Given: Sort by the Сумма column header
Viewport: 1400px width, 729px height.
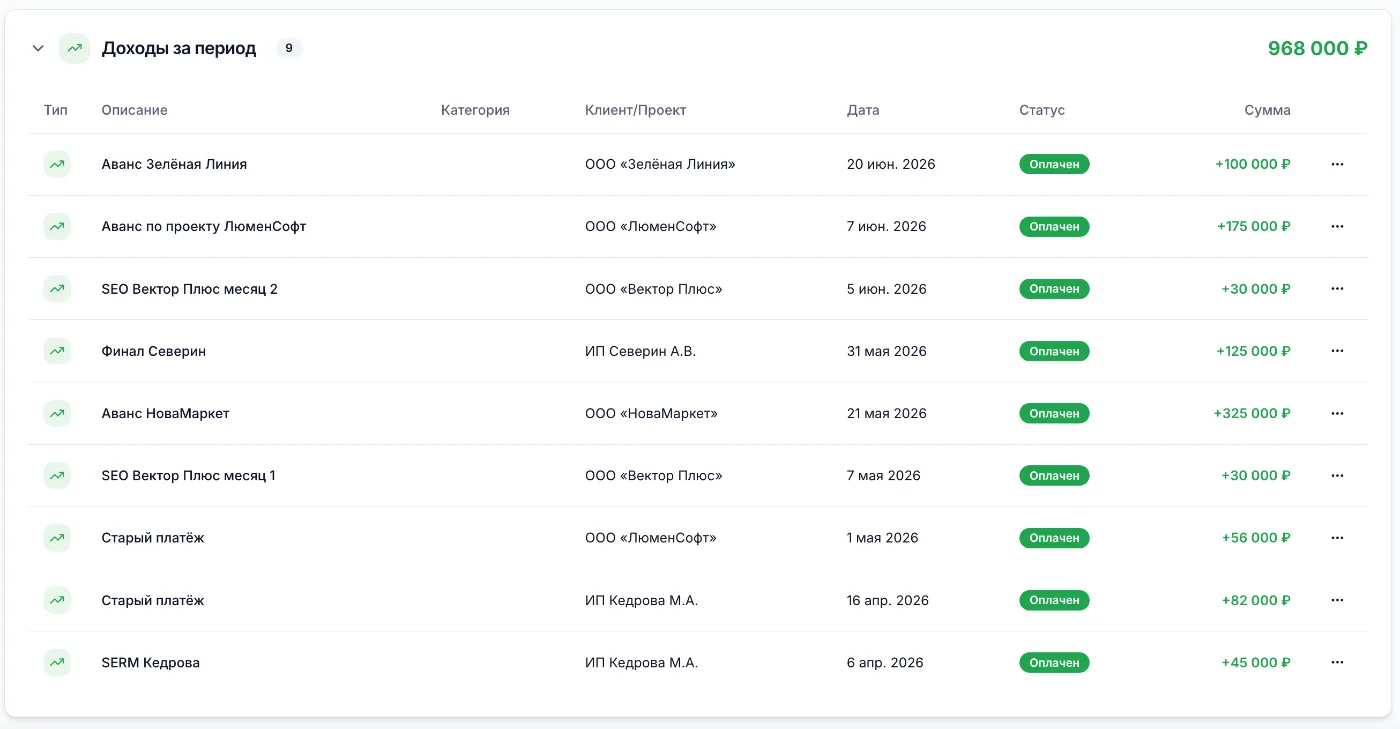Looking at the screenshot, I should click(x=1267, y=110).
